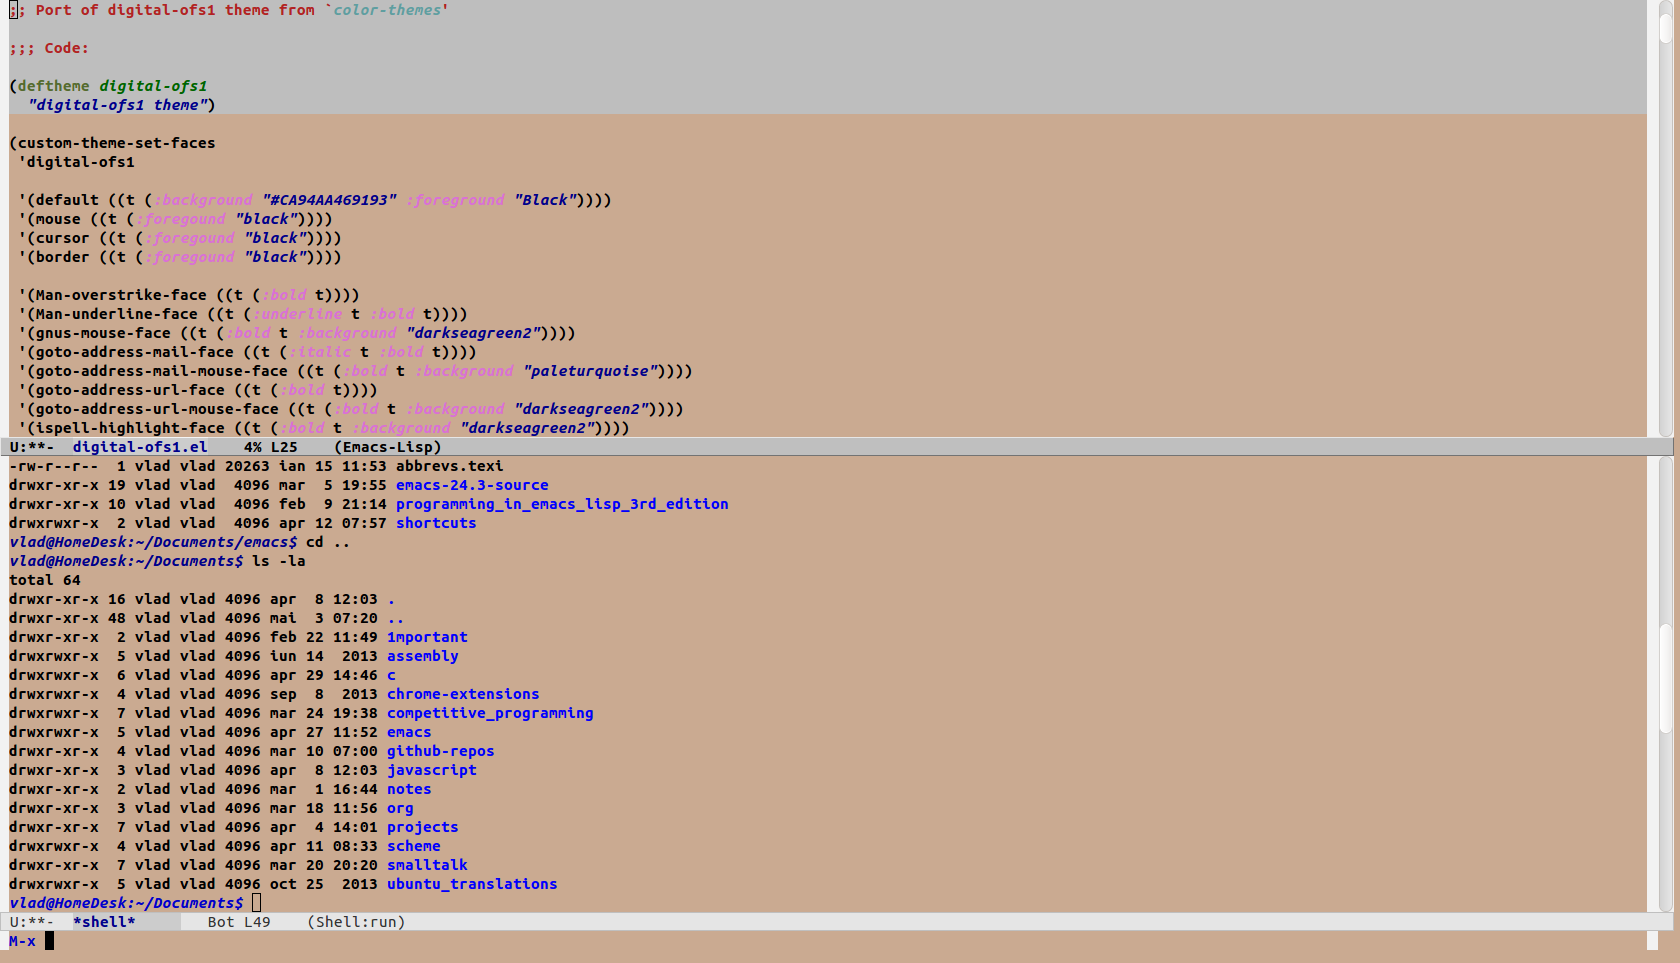Viewport: 1680px width, 963px height.
Task: Click the top editor window scrollbar
Action: click(x=1665, y=218)
